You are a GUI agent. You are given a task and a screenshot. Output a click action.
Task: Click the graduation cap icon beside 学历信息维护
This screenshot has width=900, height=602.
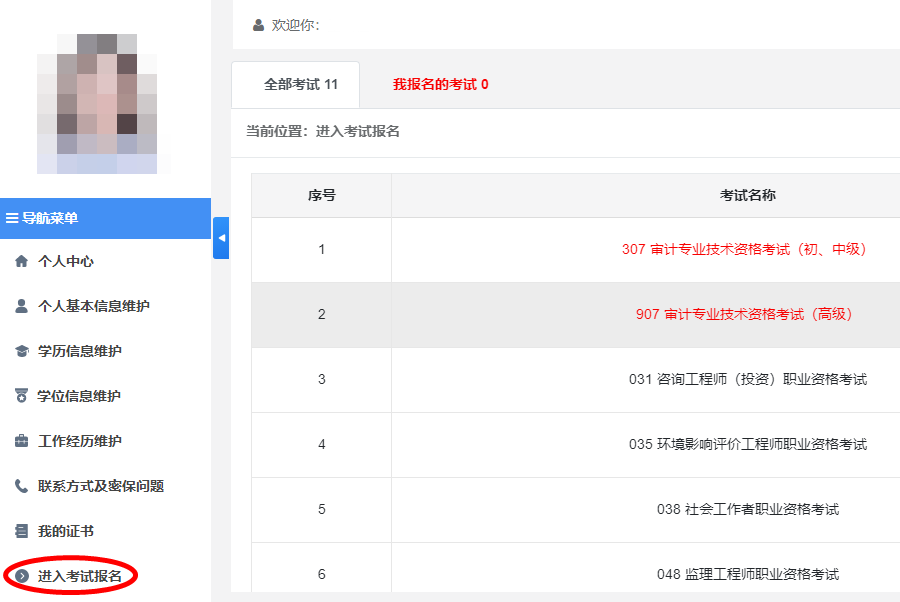click(21, 351)
